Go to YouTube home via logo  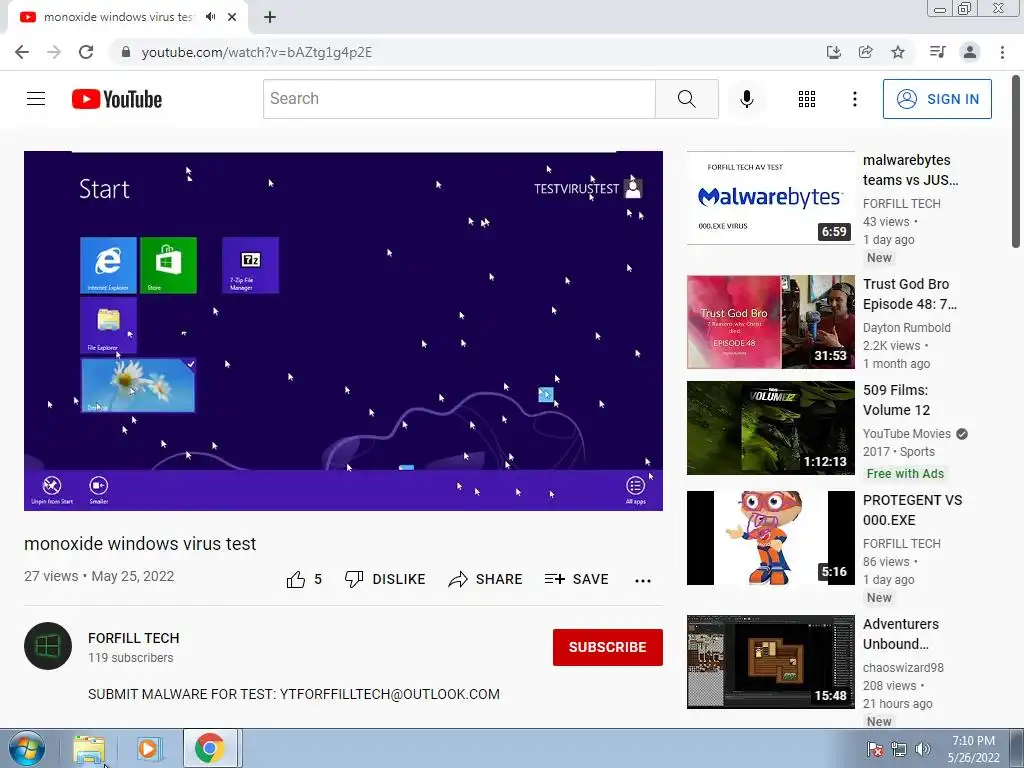pyautogui.click(x=117, y=99)
